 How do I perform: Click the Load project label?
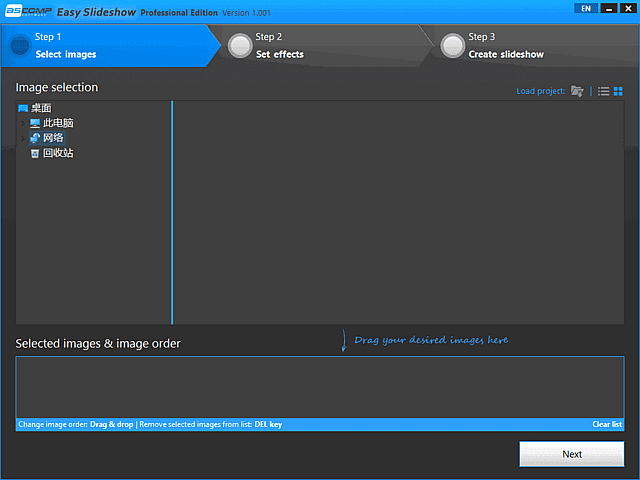(x=540, y=91)
